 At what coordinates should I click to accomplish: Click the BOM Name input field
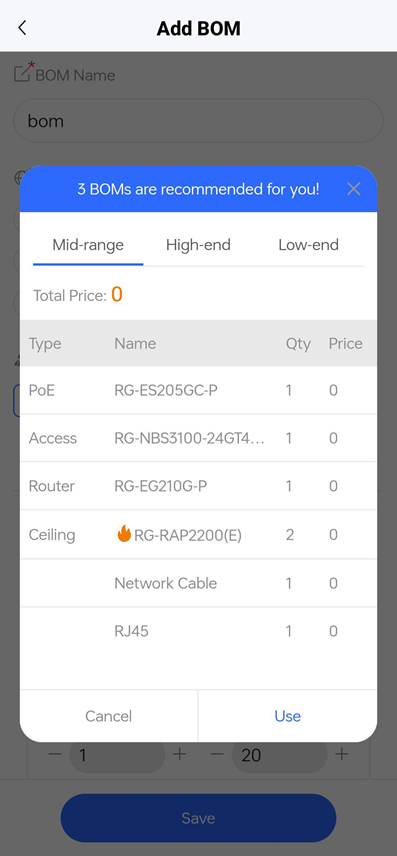198,121
